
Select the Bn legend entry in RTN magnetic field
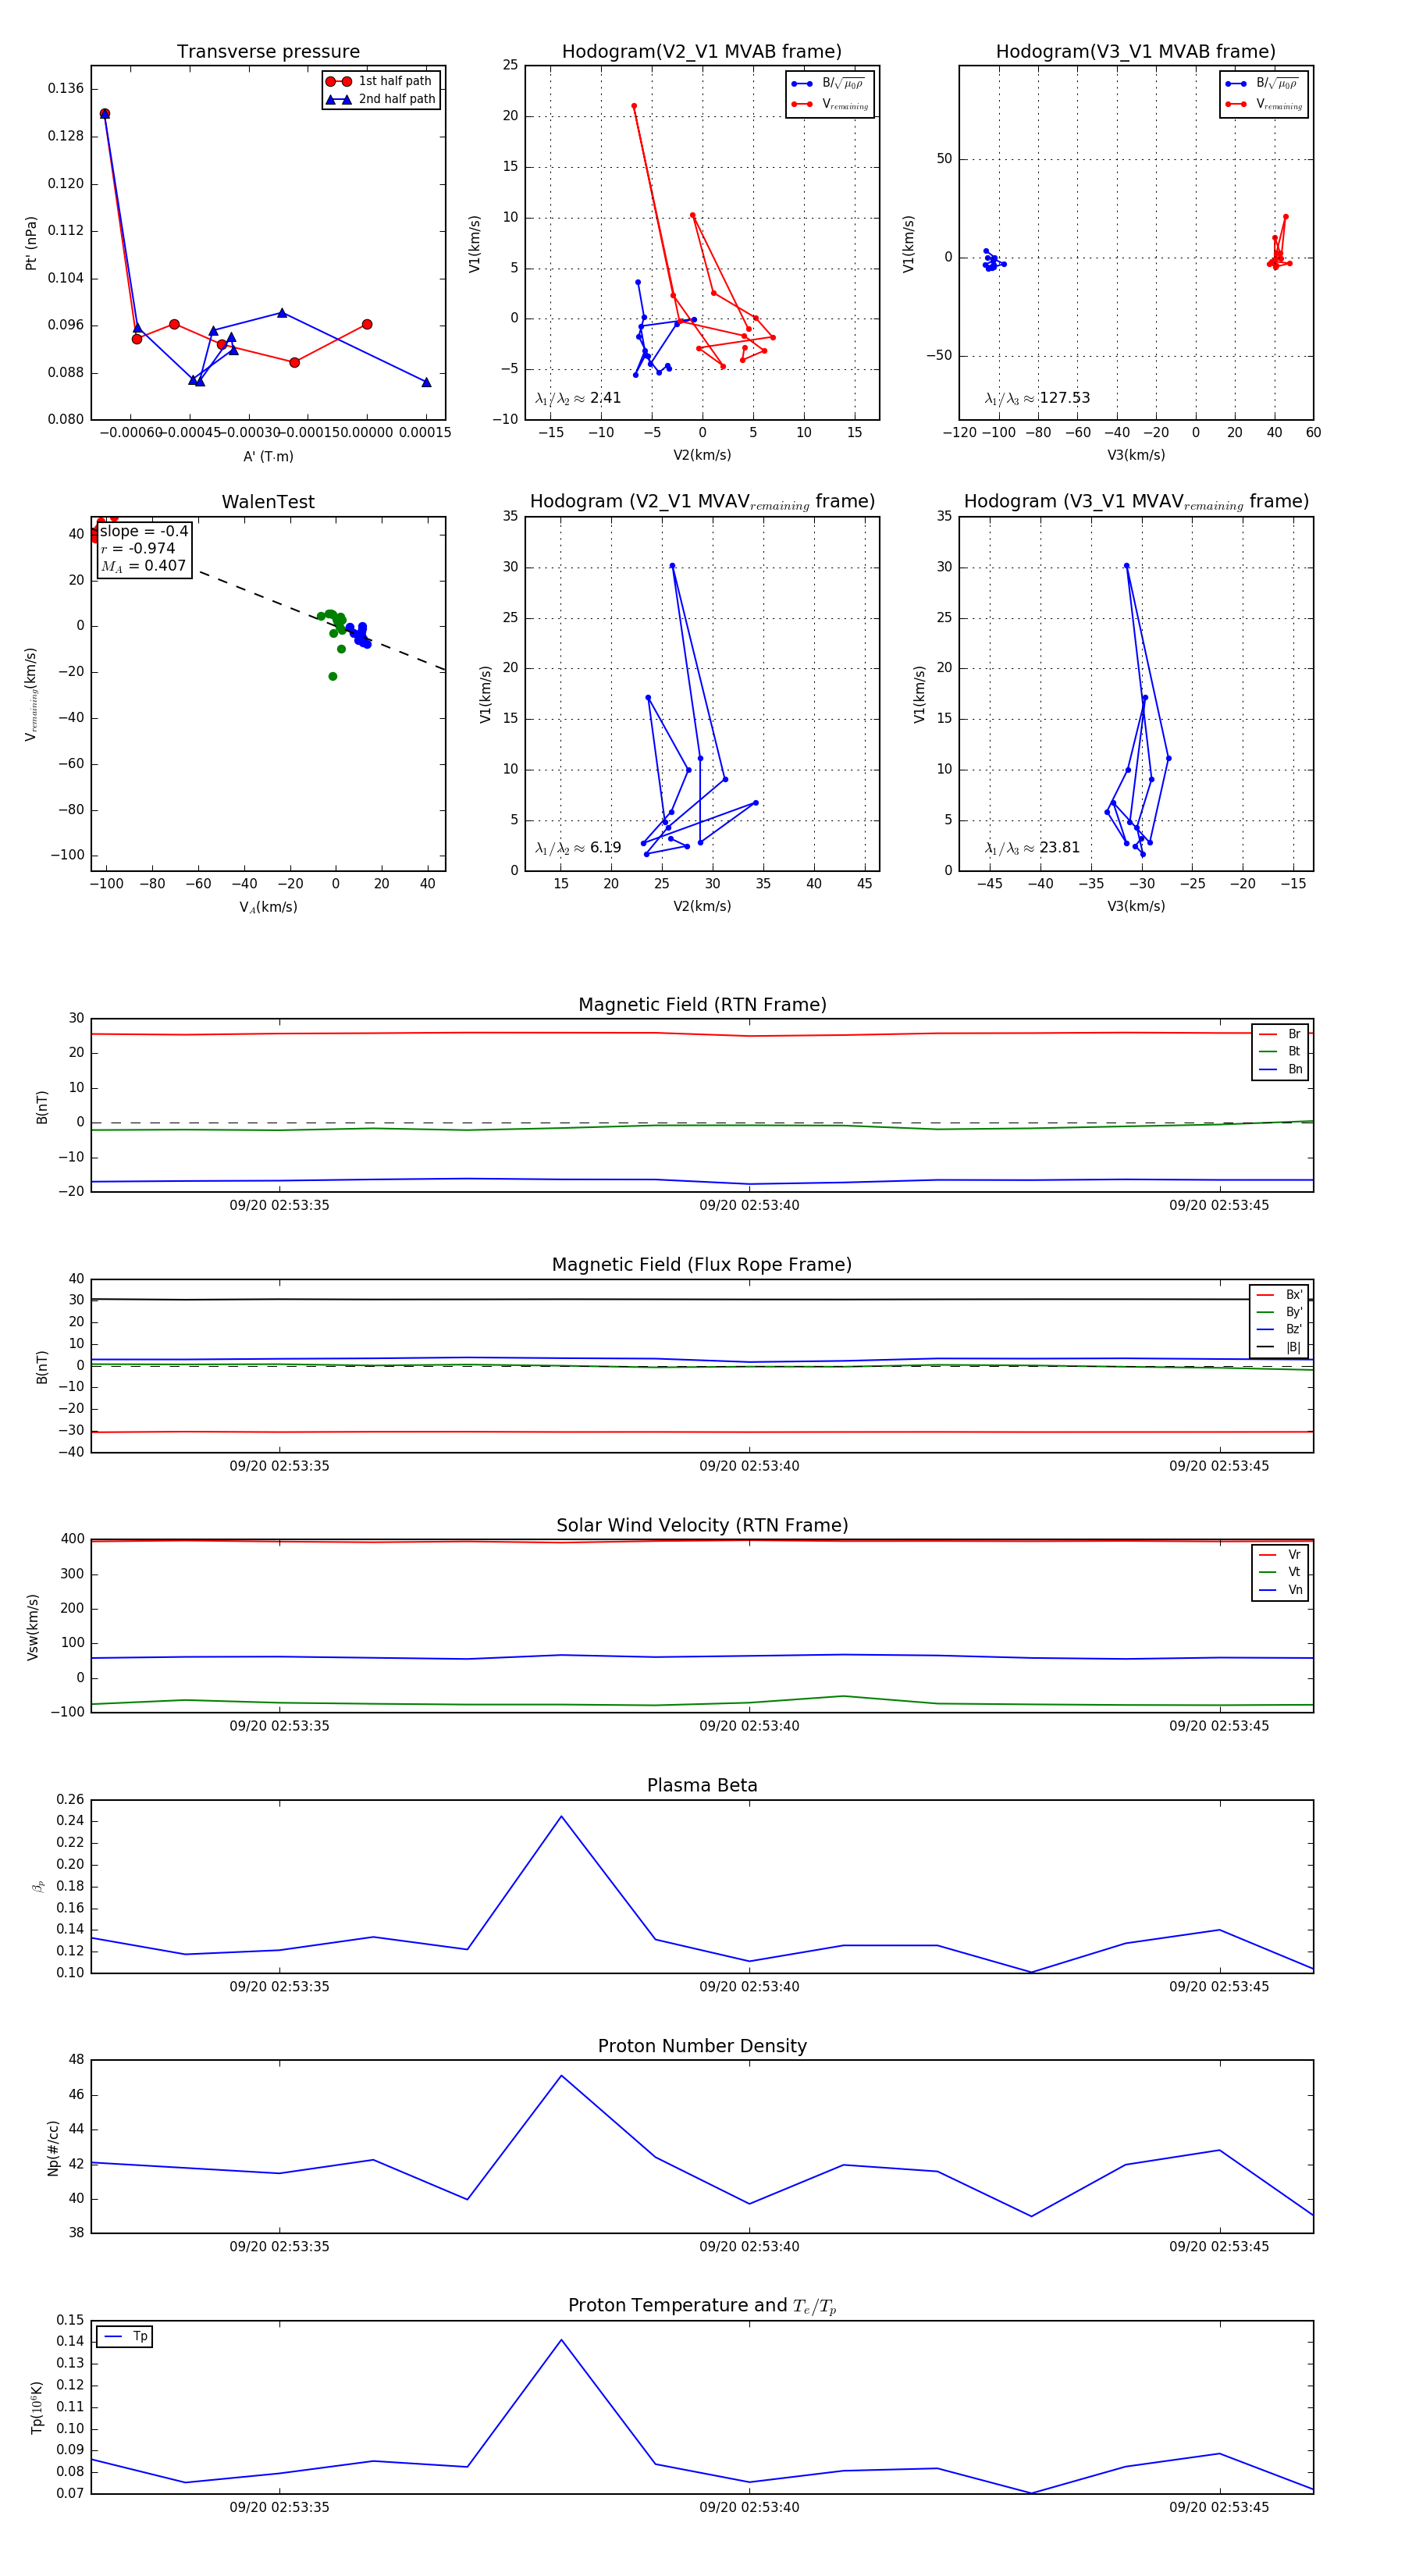[x=1281, y=1069]
